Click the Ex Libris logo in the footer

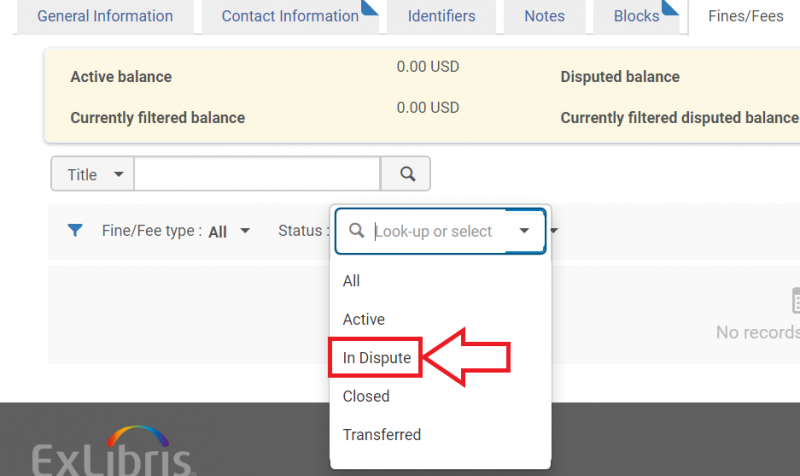pyautogui.click(x=113, y=451)
